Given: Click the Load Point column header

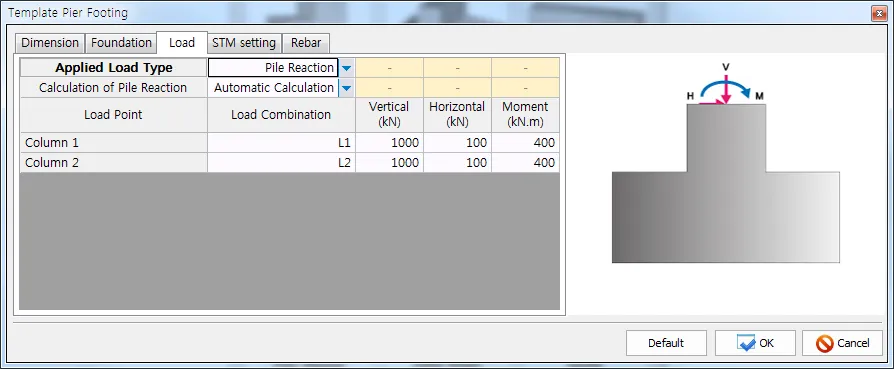Looking at the screenshot, I should (x=113, y=115).
